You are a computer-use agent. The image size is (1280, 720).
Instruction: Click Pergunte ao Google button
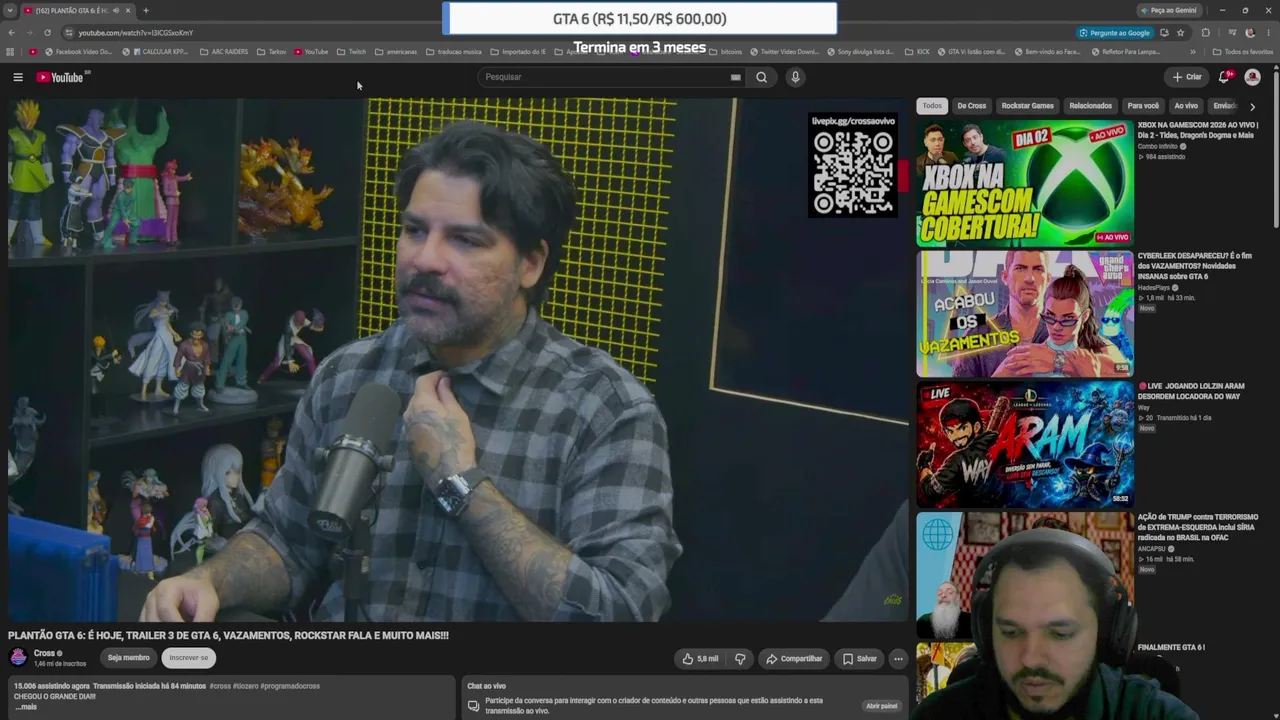pos(1114,32)
